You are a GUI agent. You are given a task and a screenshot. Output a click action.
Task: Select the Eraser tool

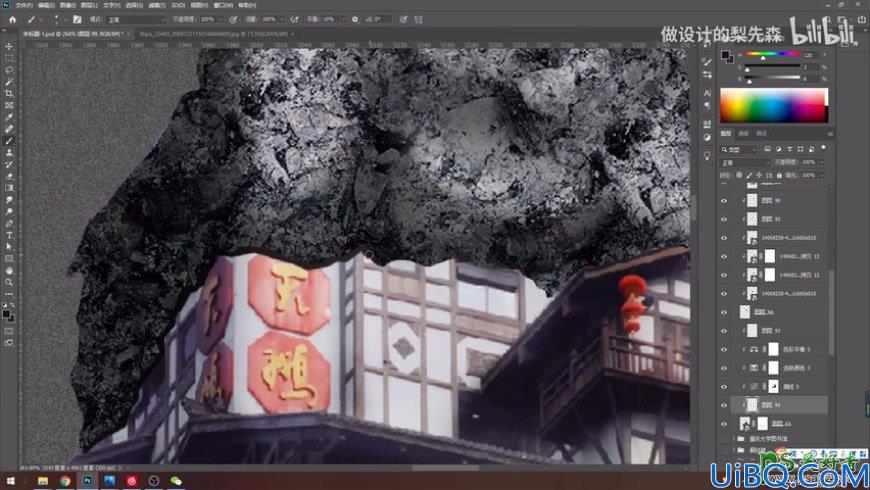[x=9, y=176]
